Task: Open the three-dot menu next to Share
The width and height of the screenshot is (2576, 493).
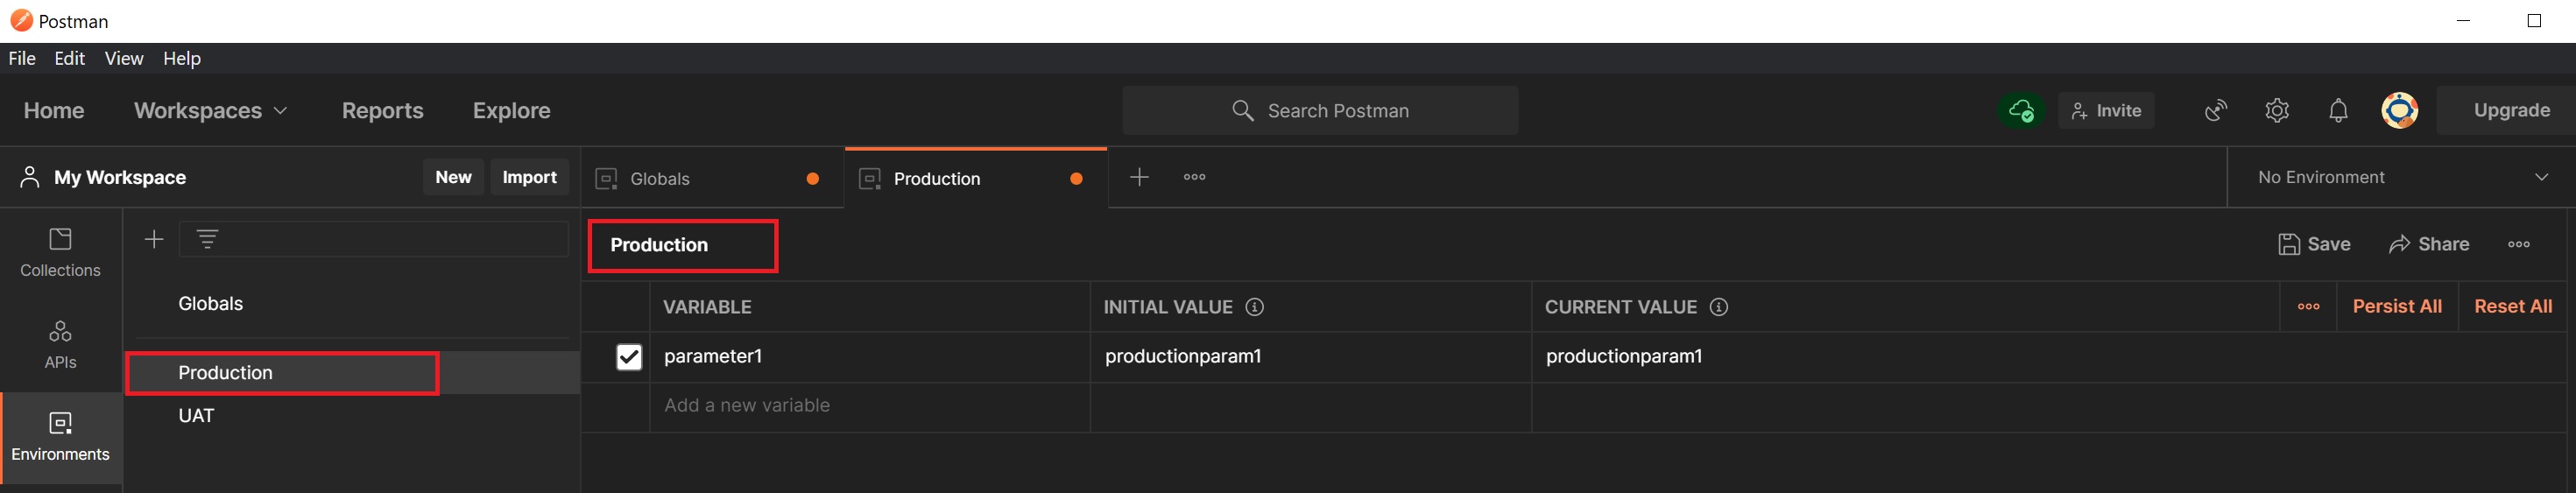Action: point(2518,244)
